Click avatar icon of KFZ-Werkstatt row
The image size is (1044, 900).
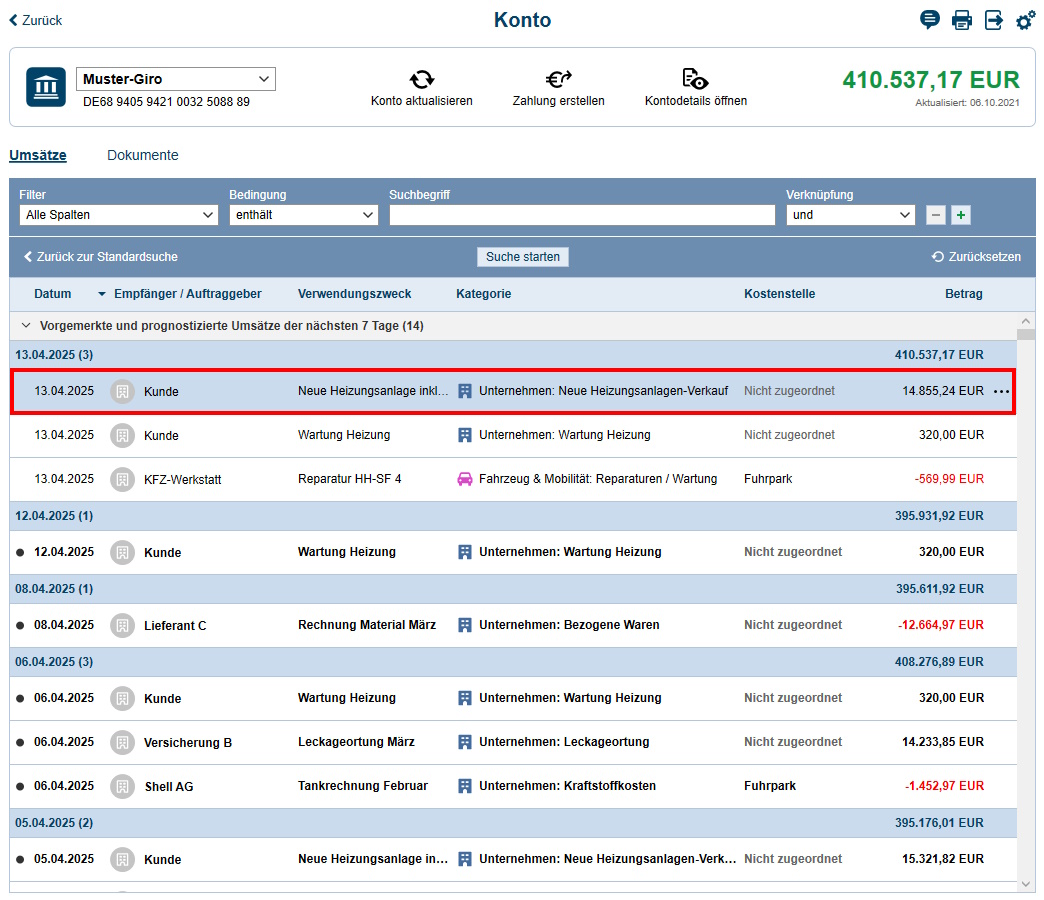coord(123,479)
